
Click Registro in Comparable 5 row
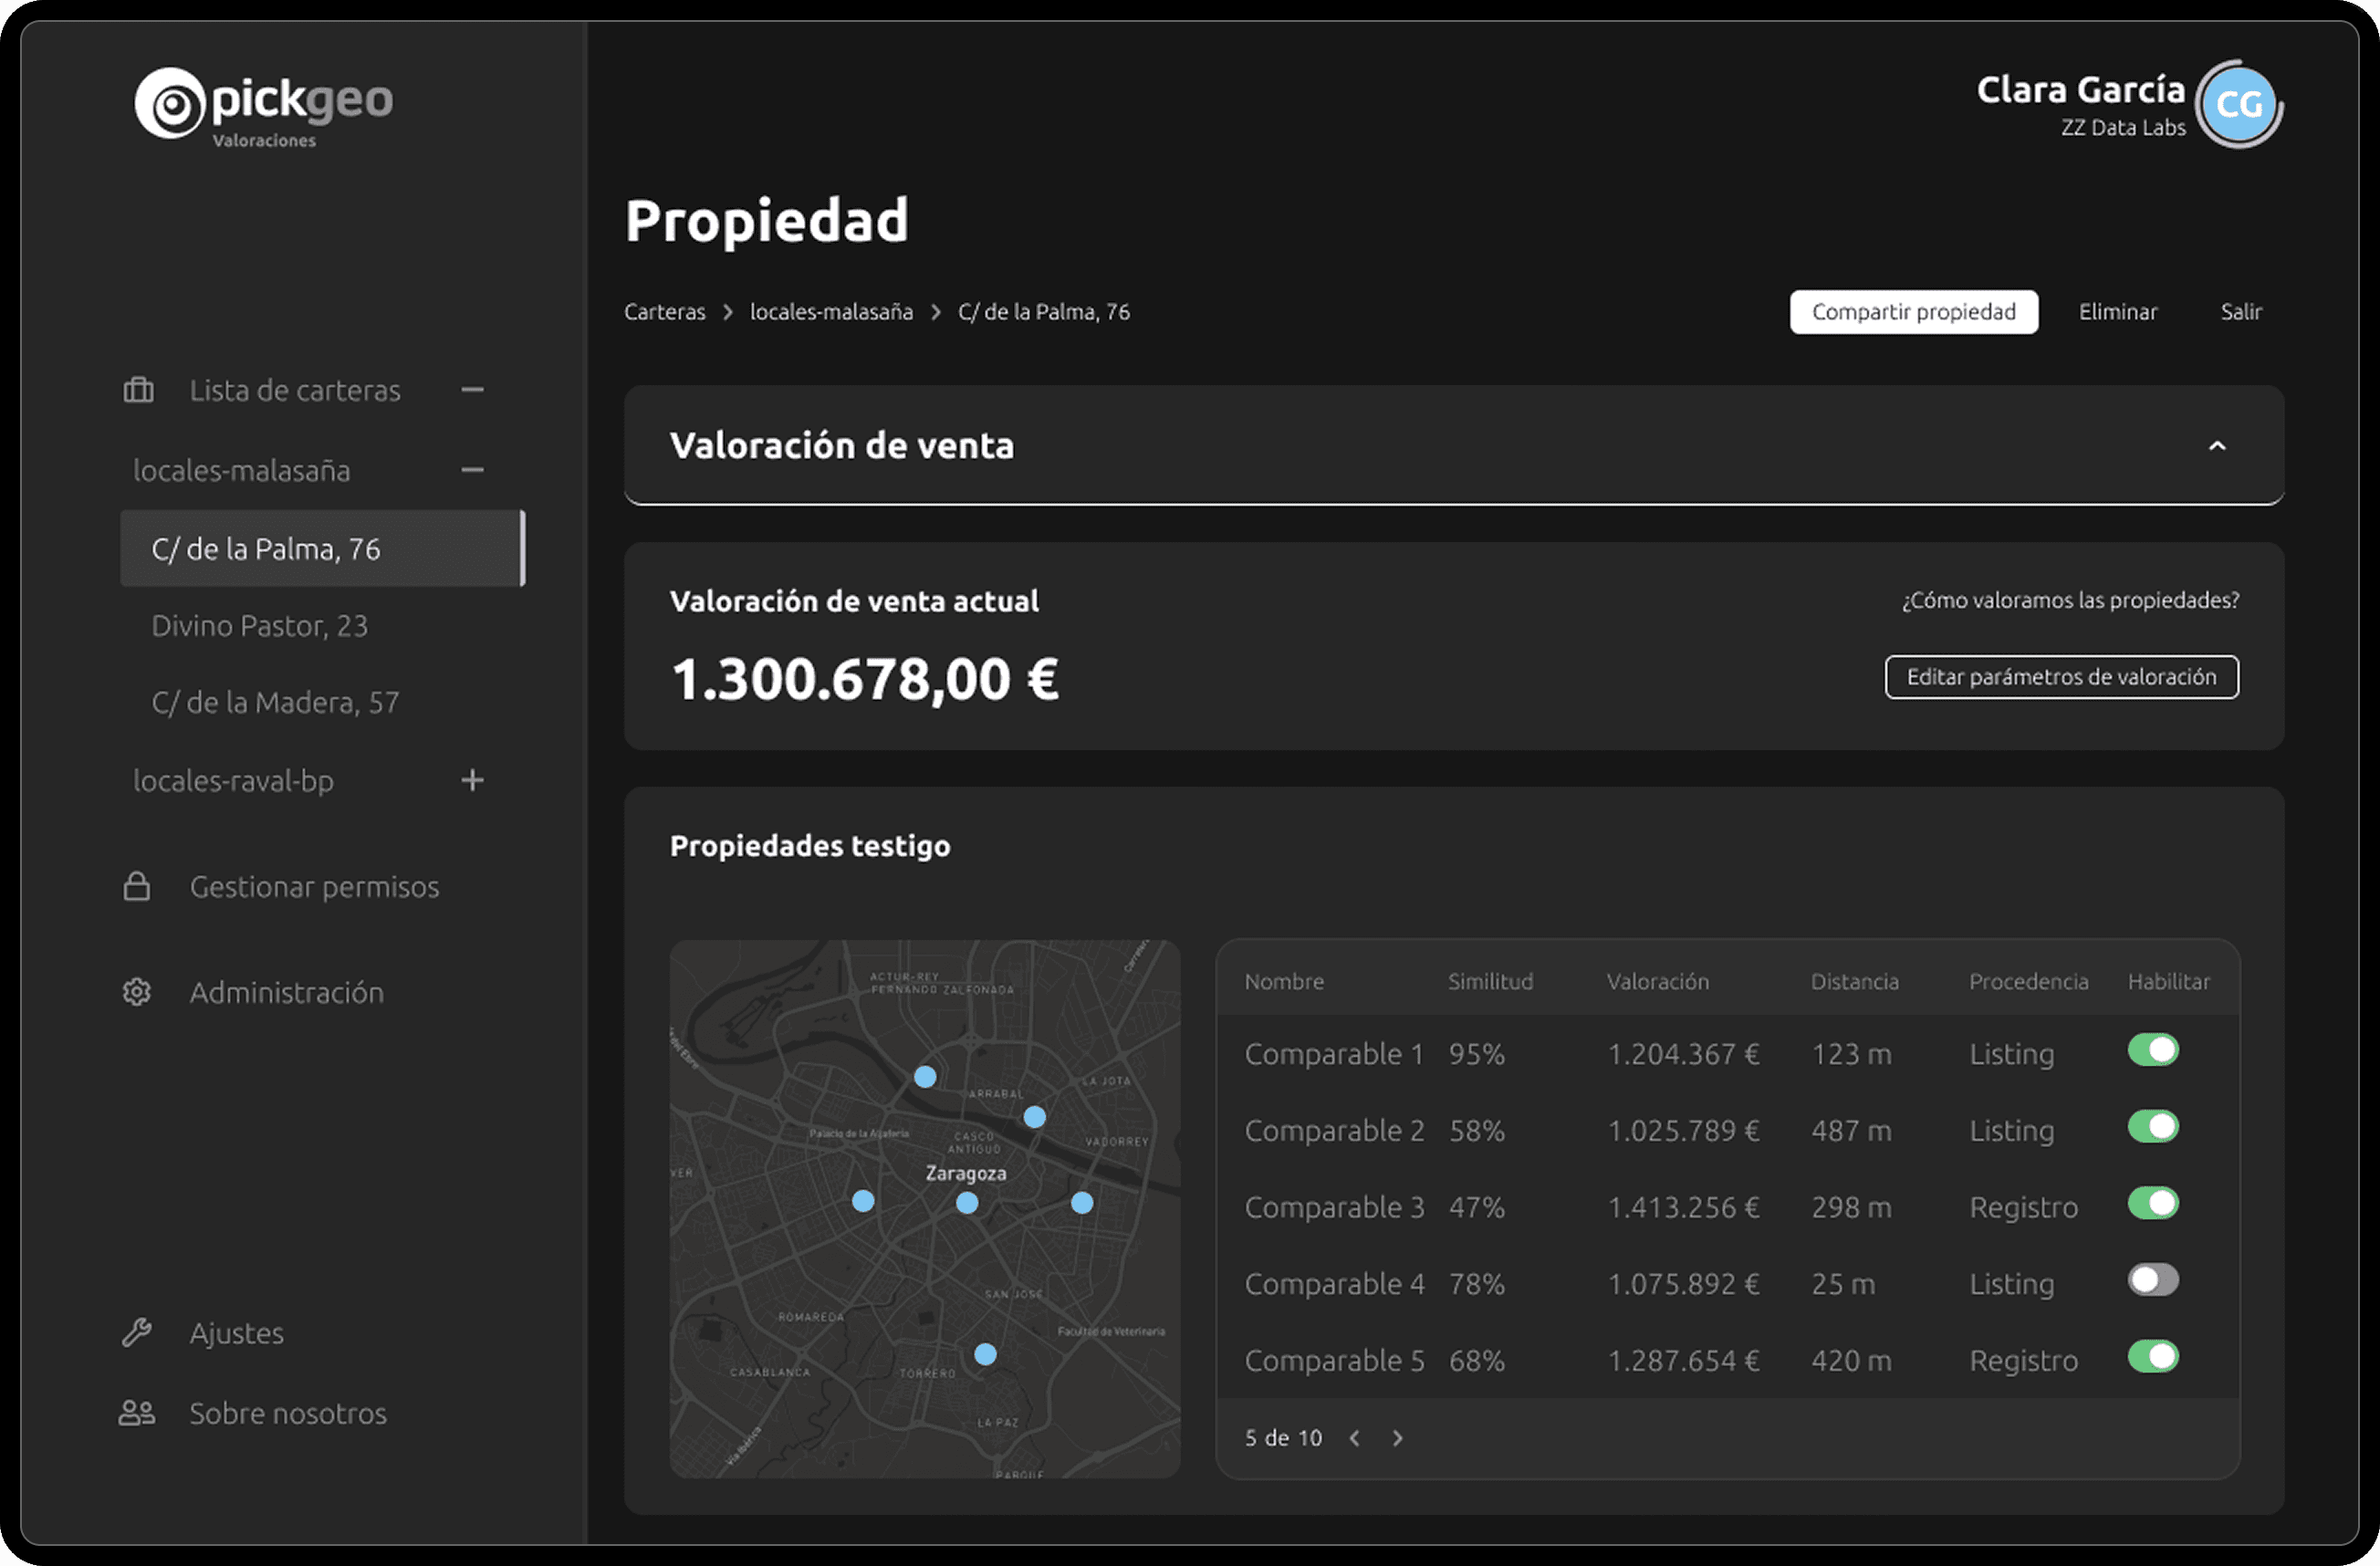click(2023, 1361)
